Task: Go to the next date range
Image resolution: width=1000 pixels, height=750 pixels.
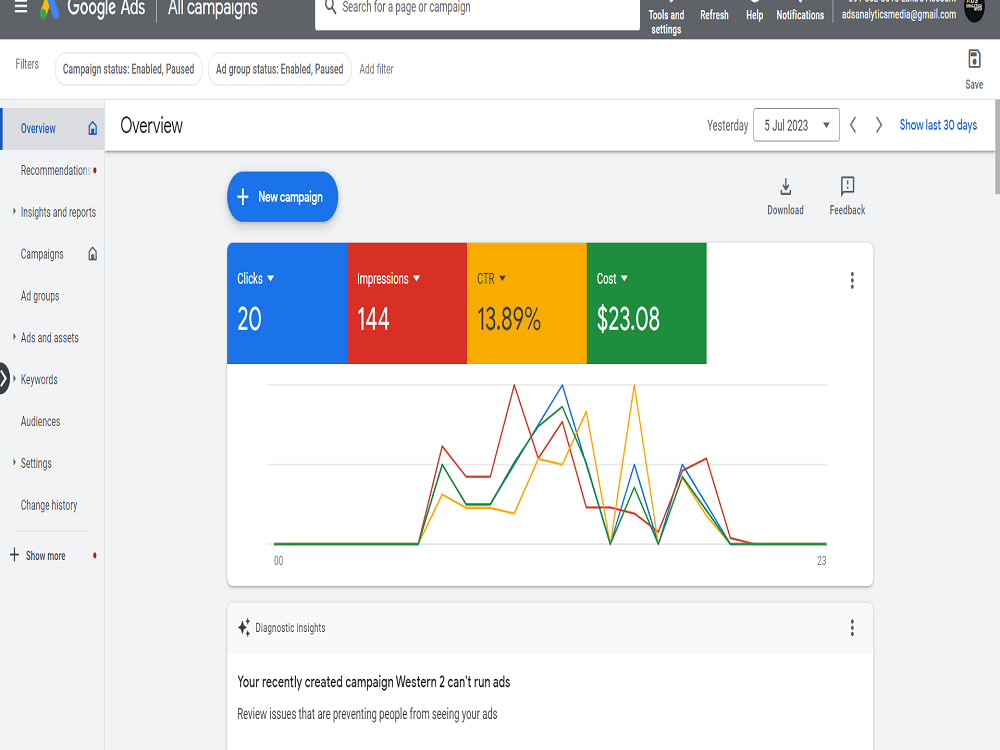Action: coord(879,125)
